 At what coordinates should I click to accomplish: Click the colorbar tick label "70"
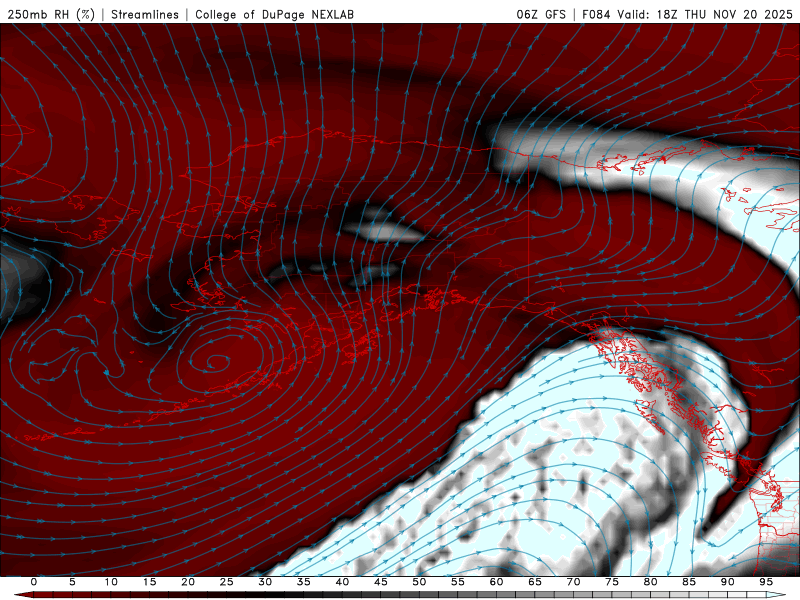(573, 582)
